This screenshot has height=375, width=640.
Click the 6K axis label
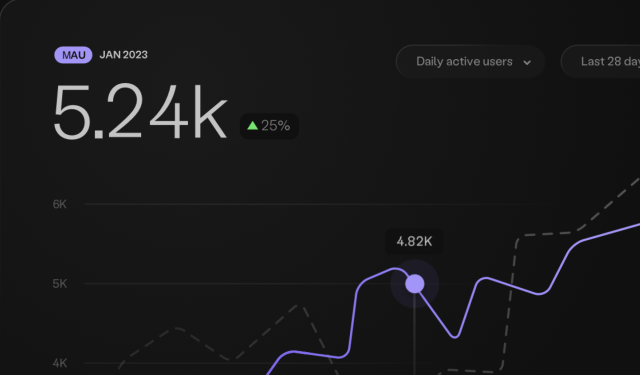click(x=60, y=204)
